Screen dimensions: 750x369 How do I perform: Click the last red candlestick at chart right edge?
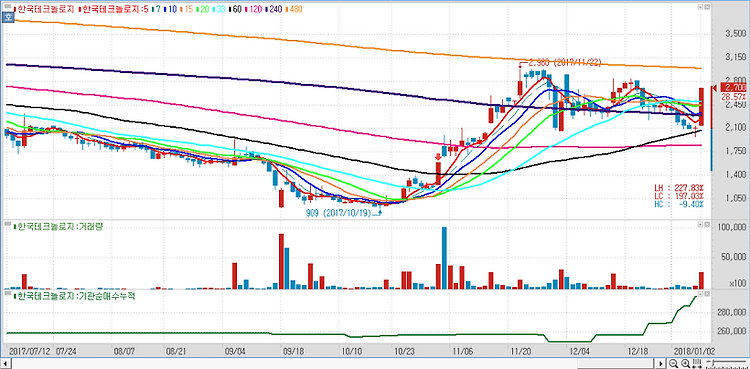click(x=701, y=107)
